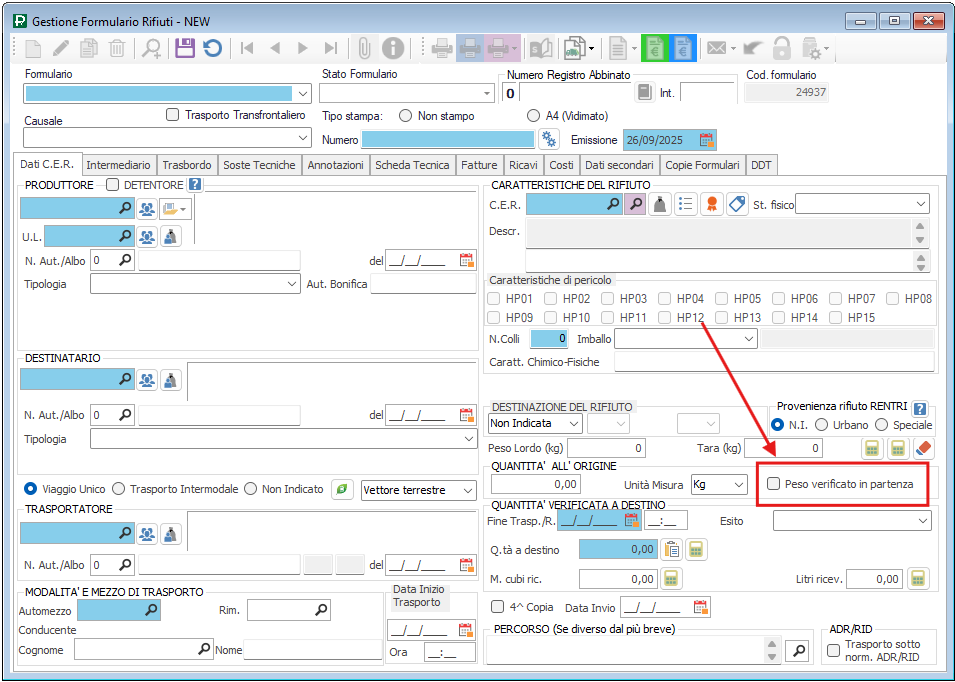Check the Trasporto Transfrontaliero box
The image size is (955, 682).
click(173, 115)
